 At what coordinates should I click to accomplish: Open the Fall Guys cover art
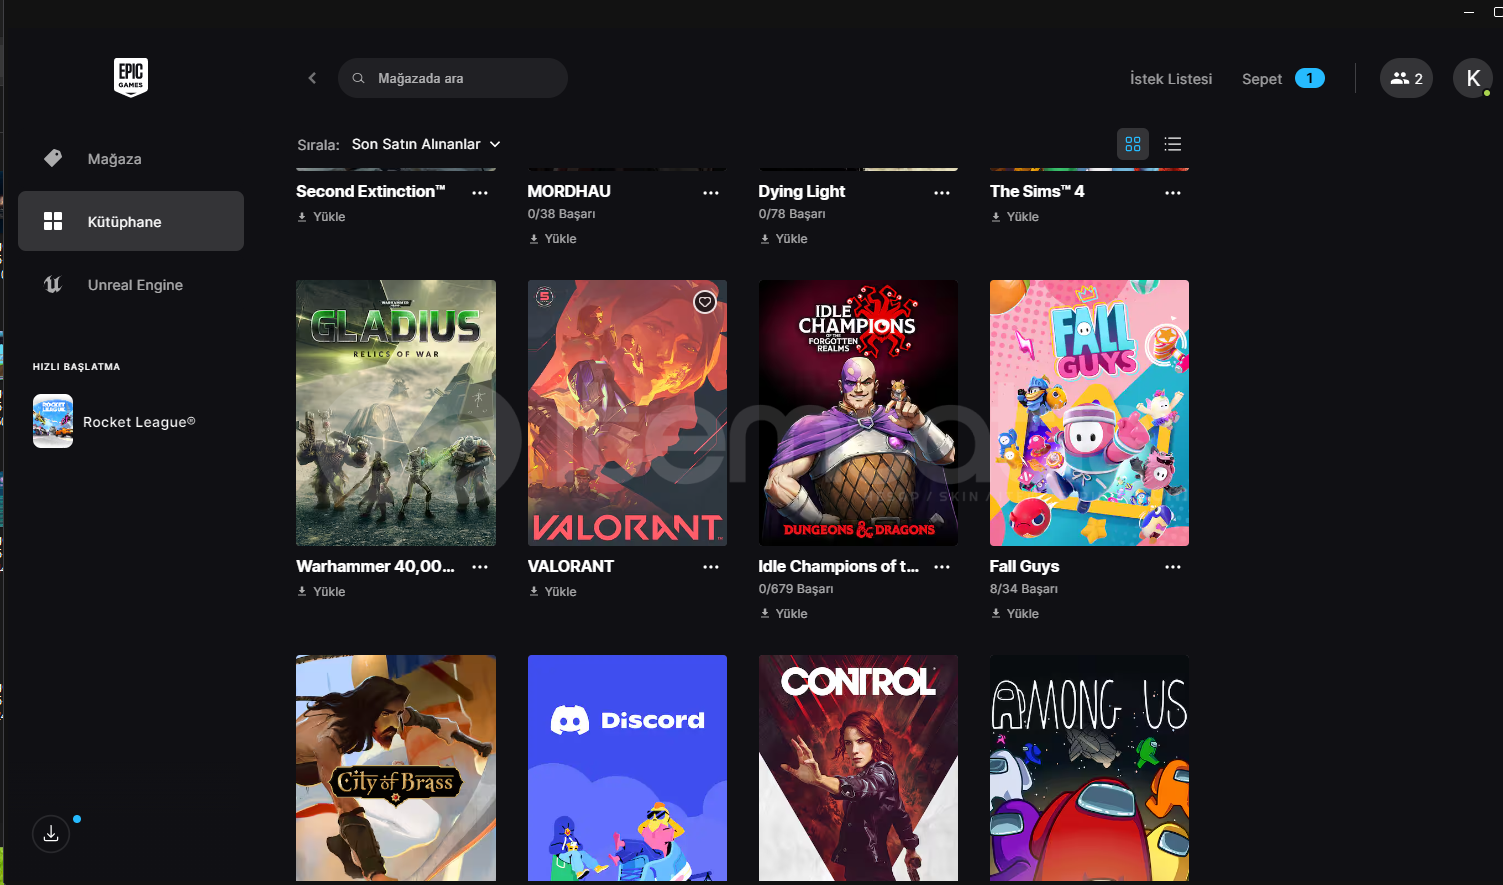[1089, 413]
